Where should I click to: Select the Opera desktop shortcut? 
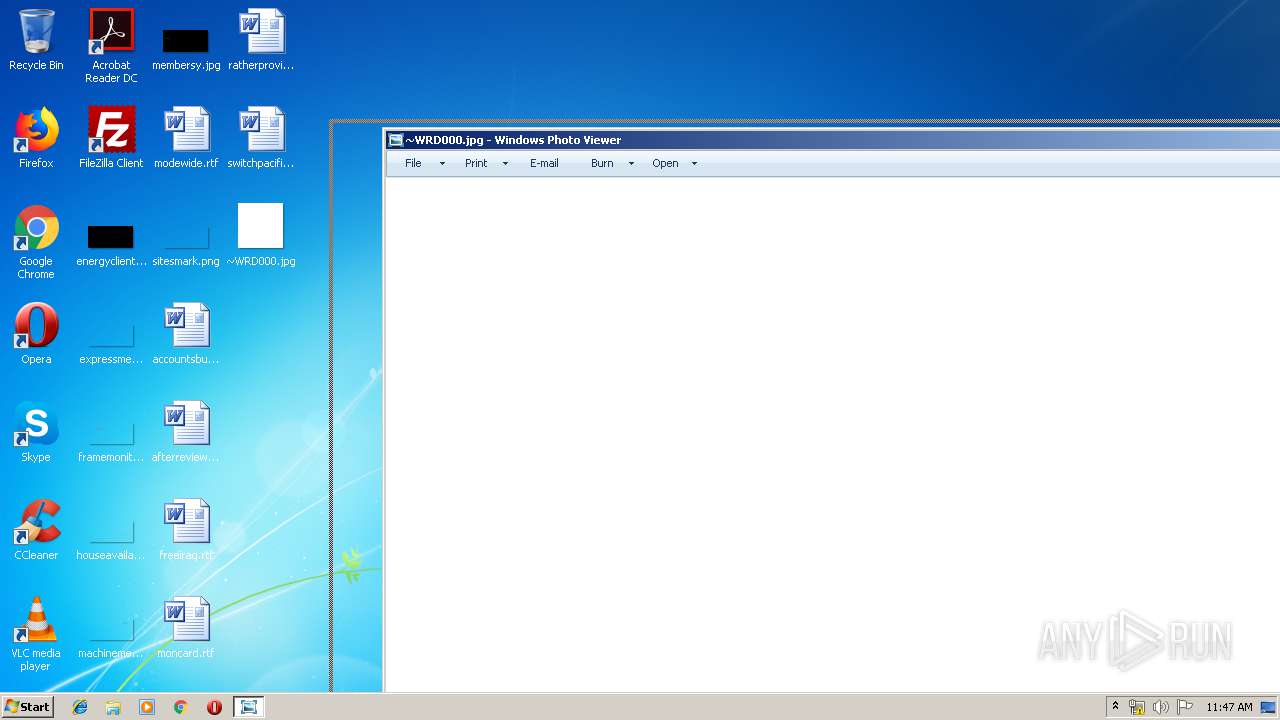coord(36,334)
